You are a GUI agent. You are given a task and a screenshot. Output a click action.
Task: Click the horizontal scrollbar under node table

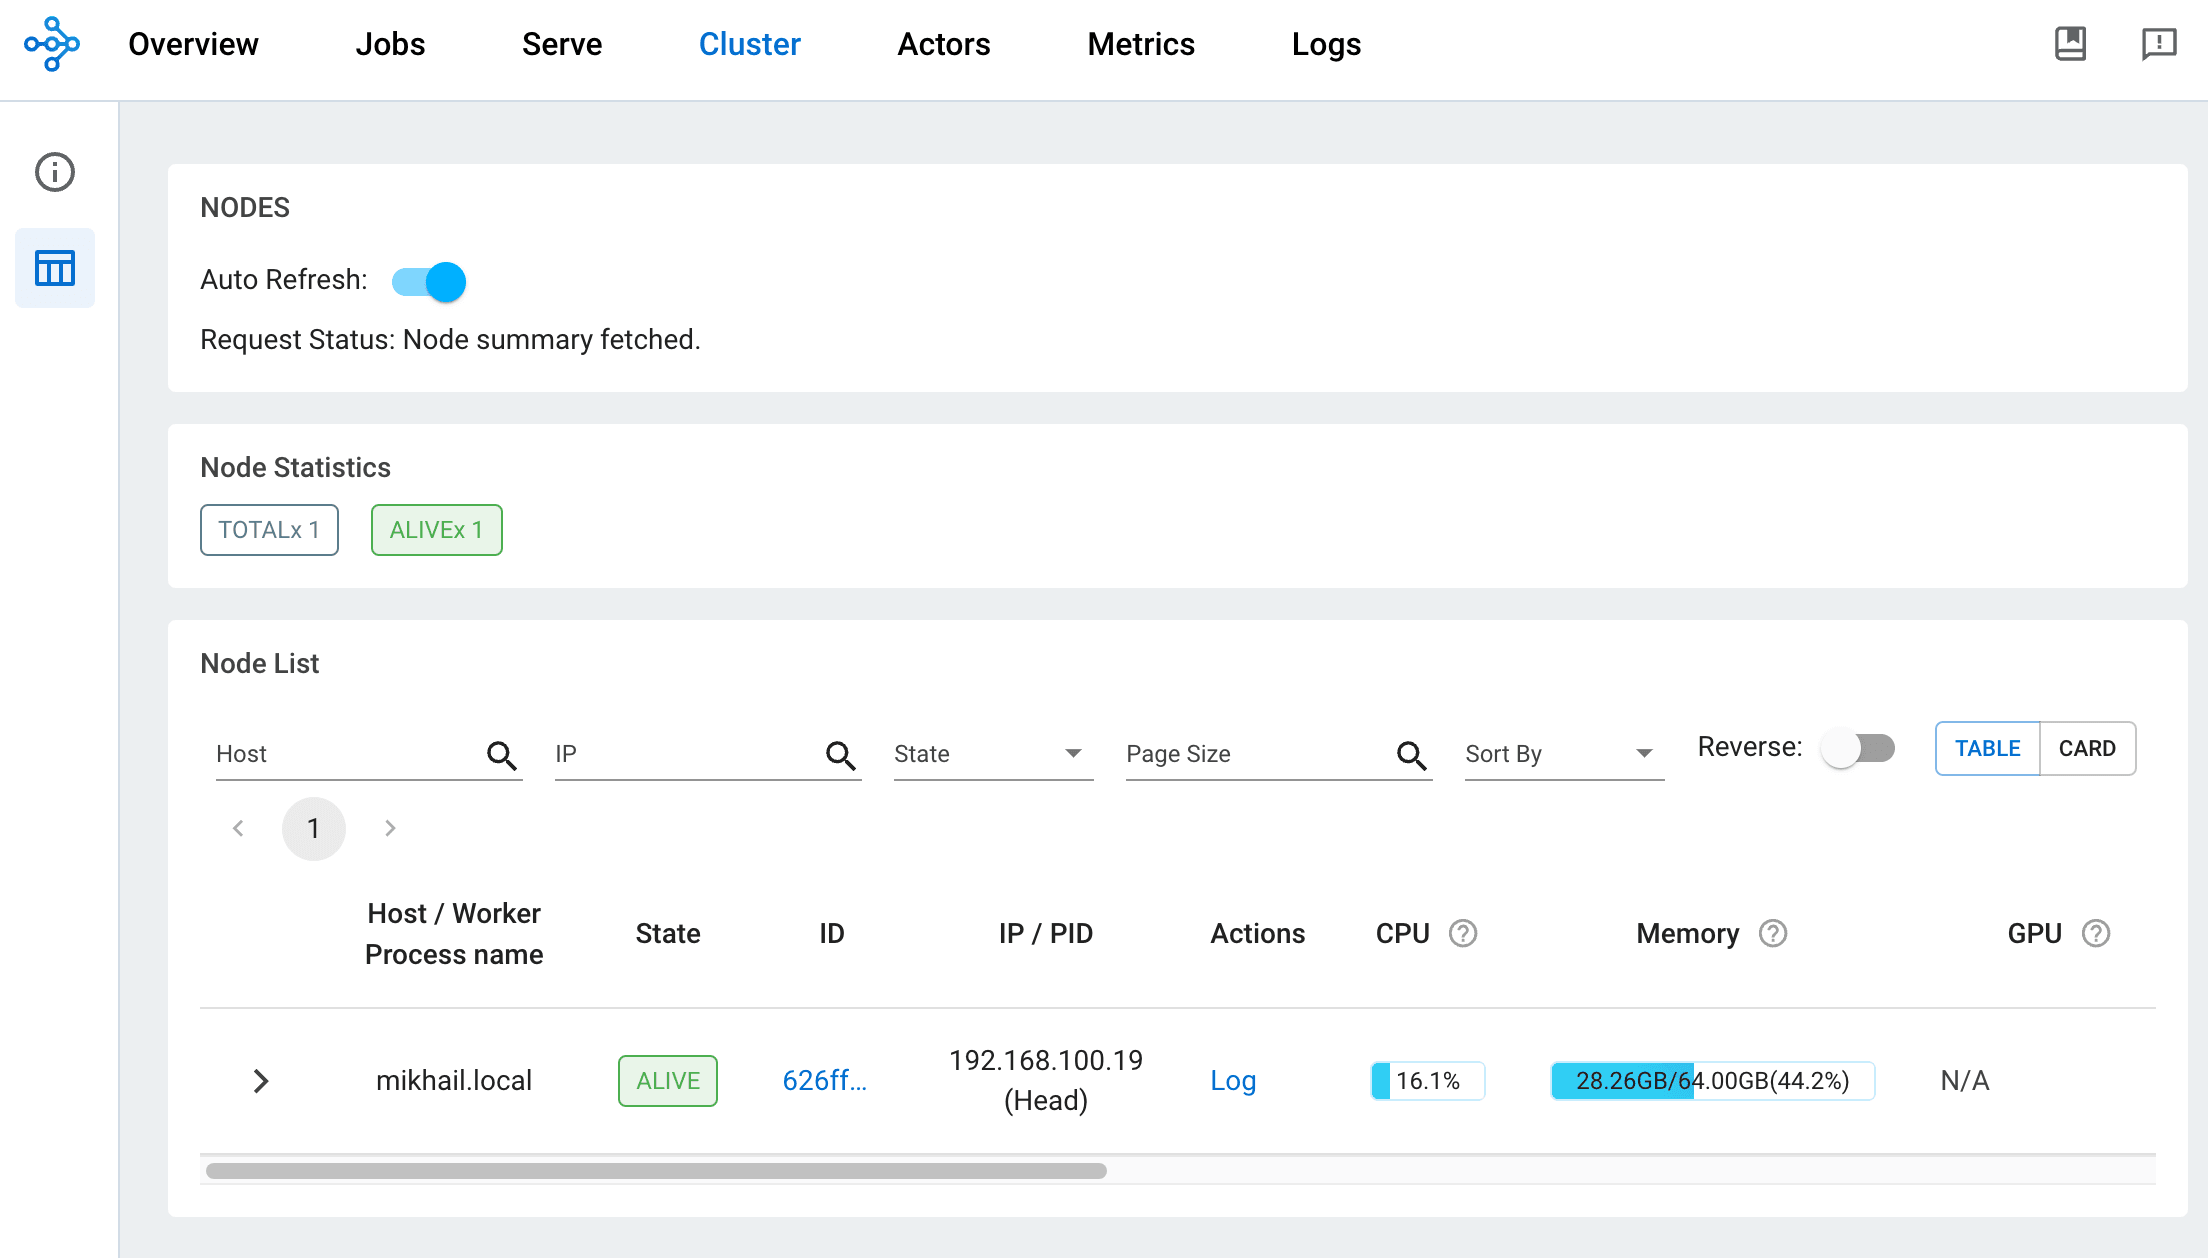pos(656,1171)
